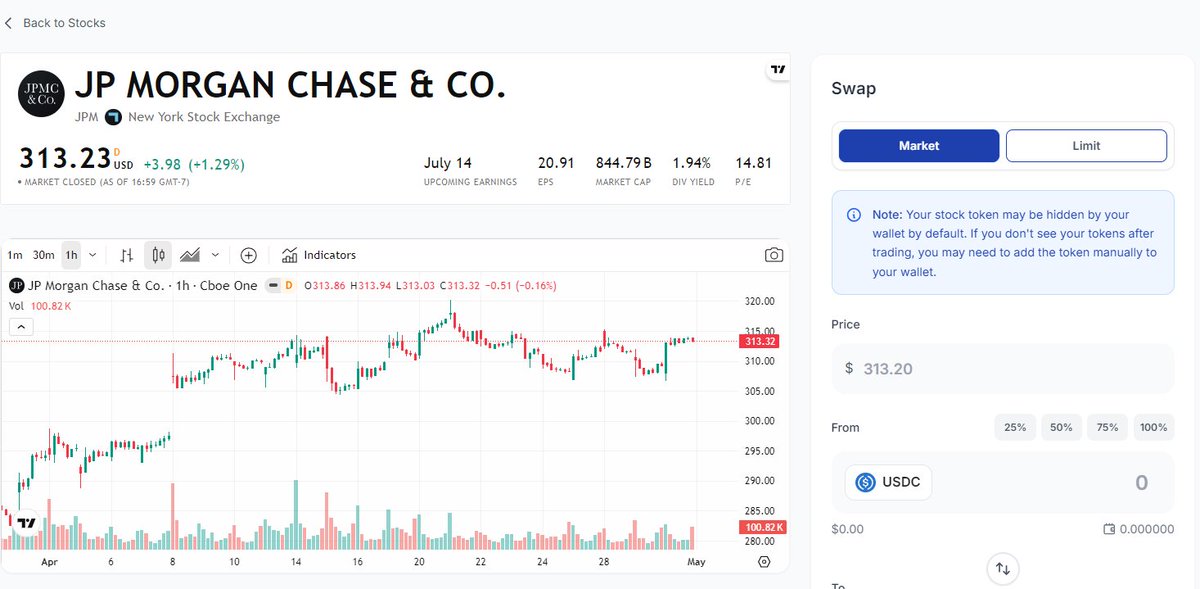Click the From amount input showing 0
Screen dimensions: 1200x589
tap(1141, 483)
